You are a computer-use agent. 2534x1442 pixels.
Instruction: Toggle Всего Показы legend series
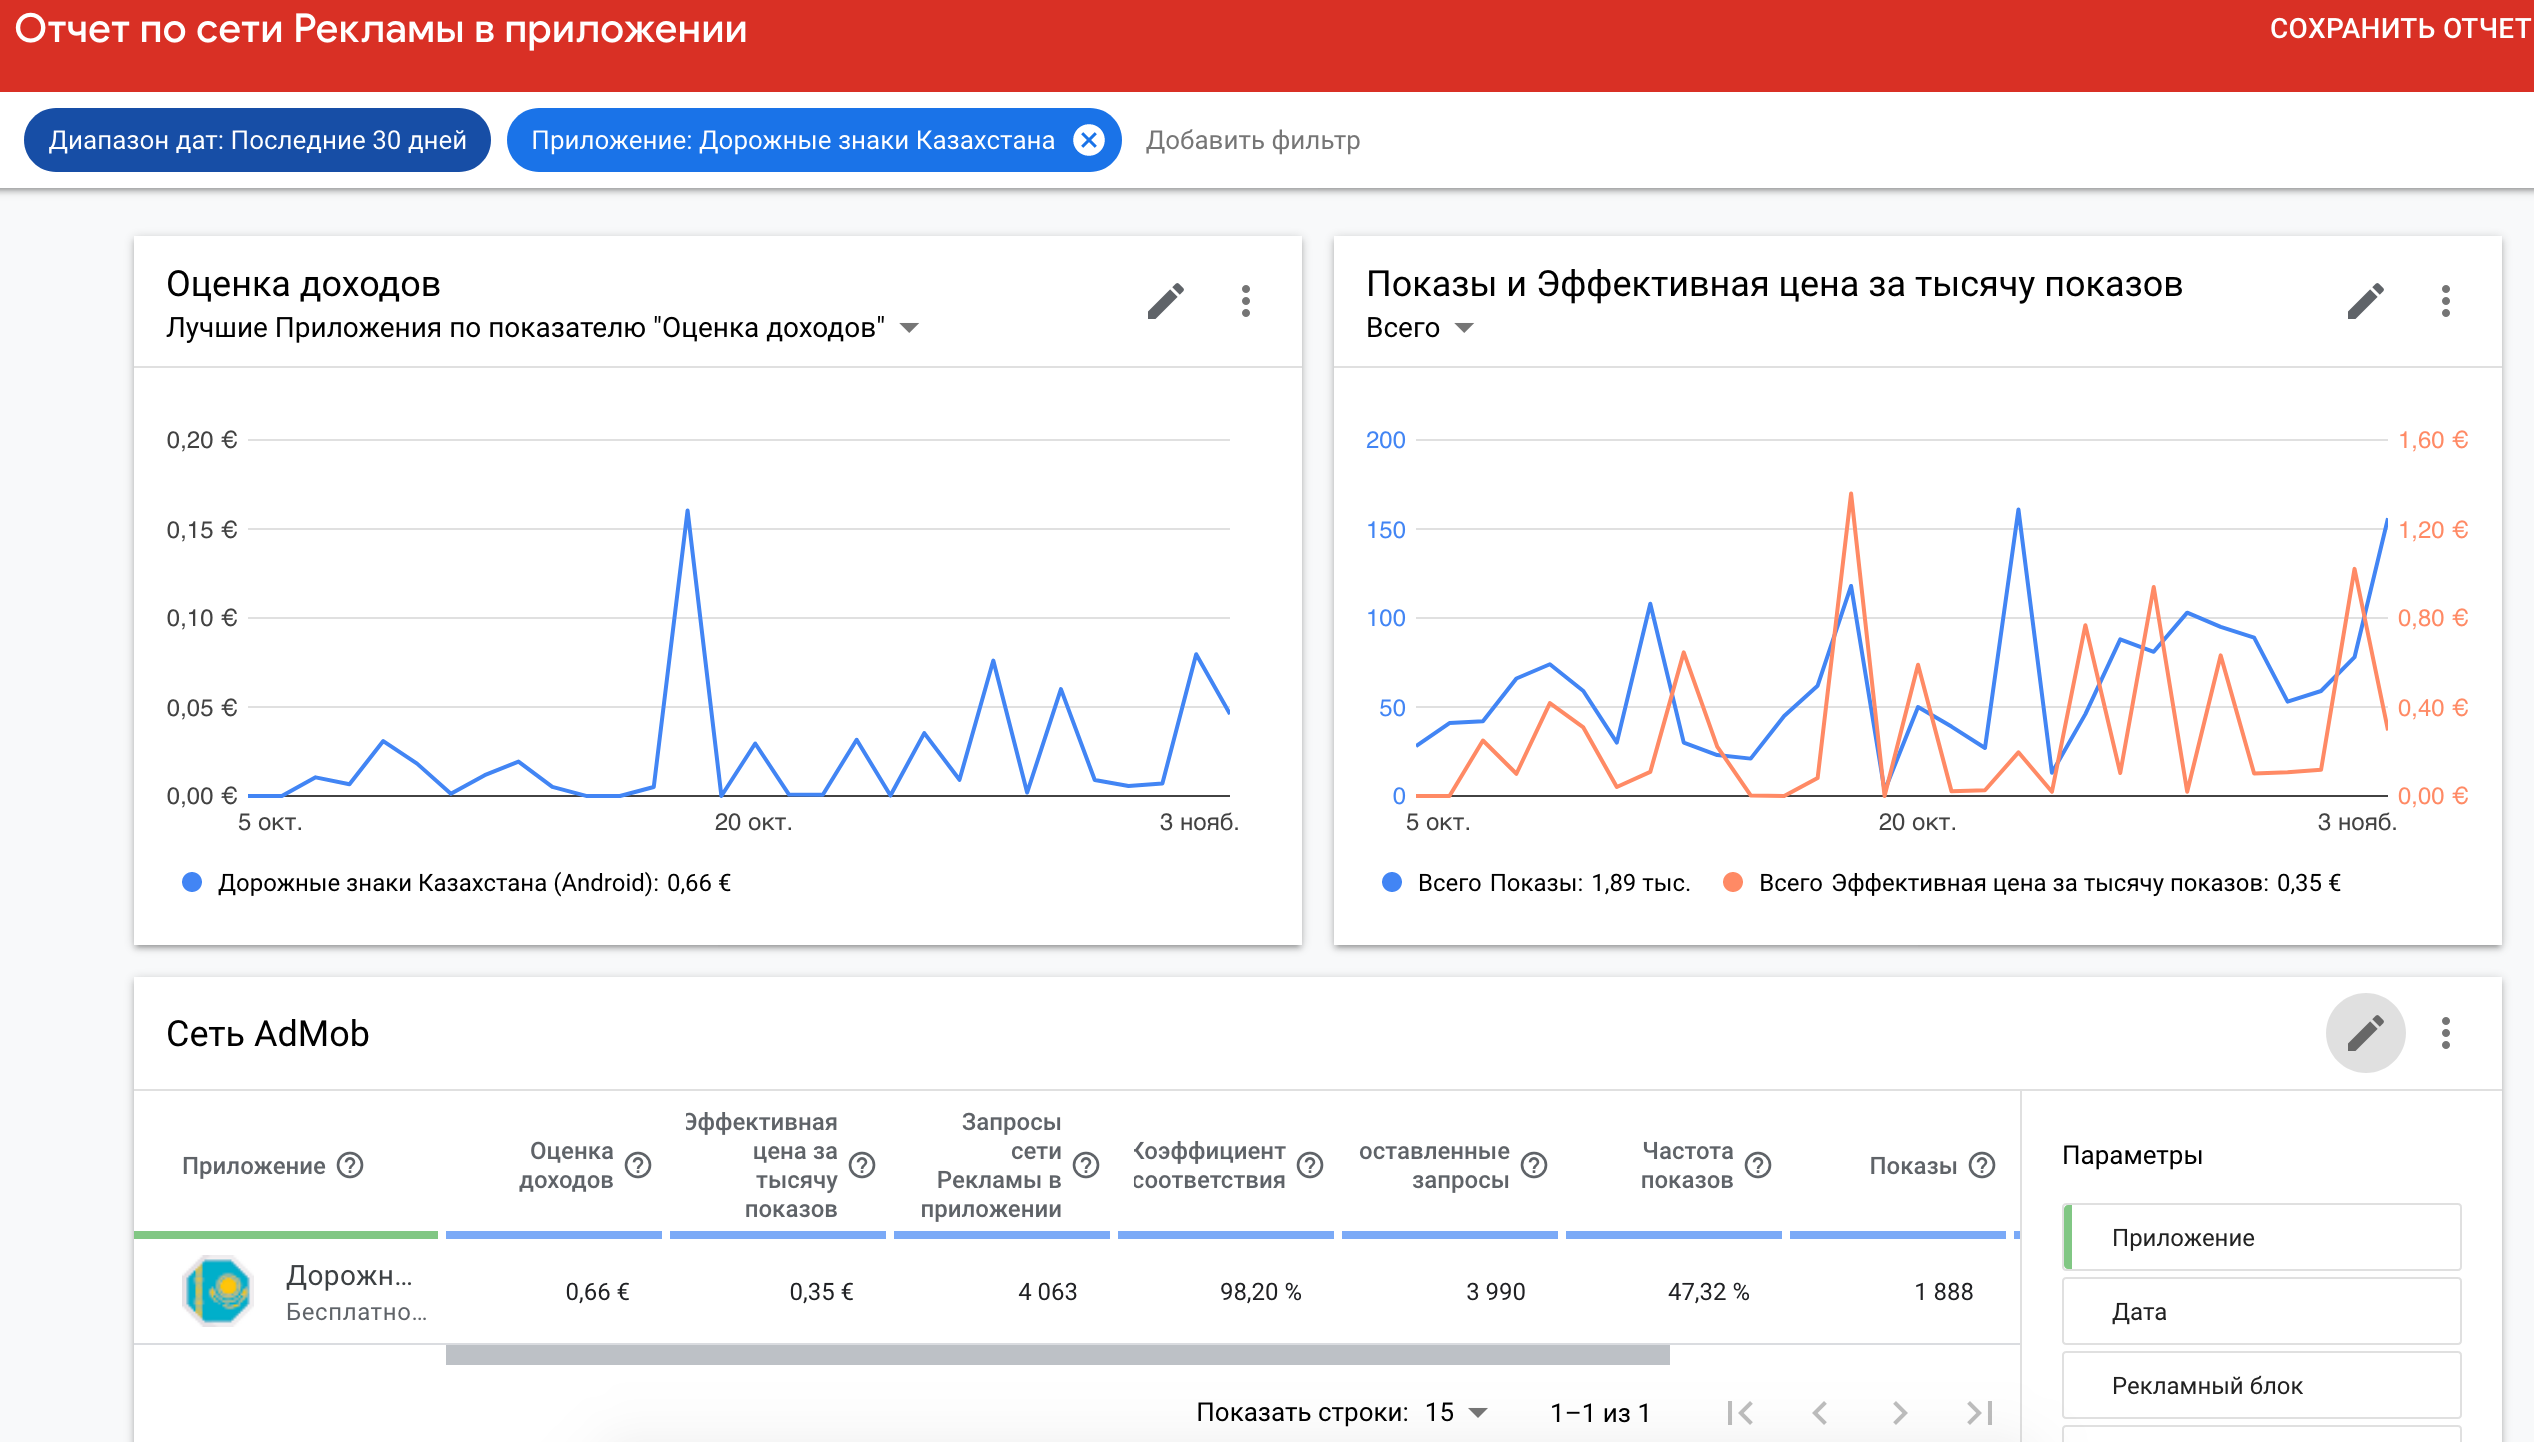[1536, 883]
